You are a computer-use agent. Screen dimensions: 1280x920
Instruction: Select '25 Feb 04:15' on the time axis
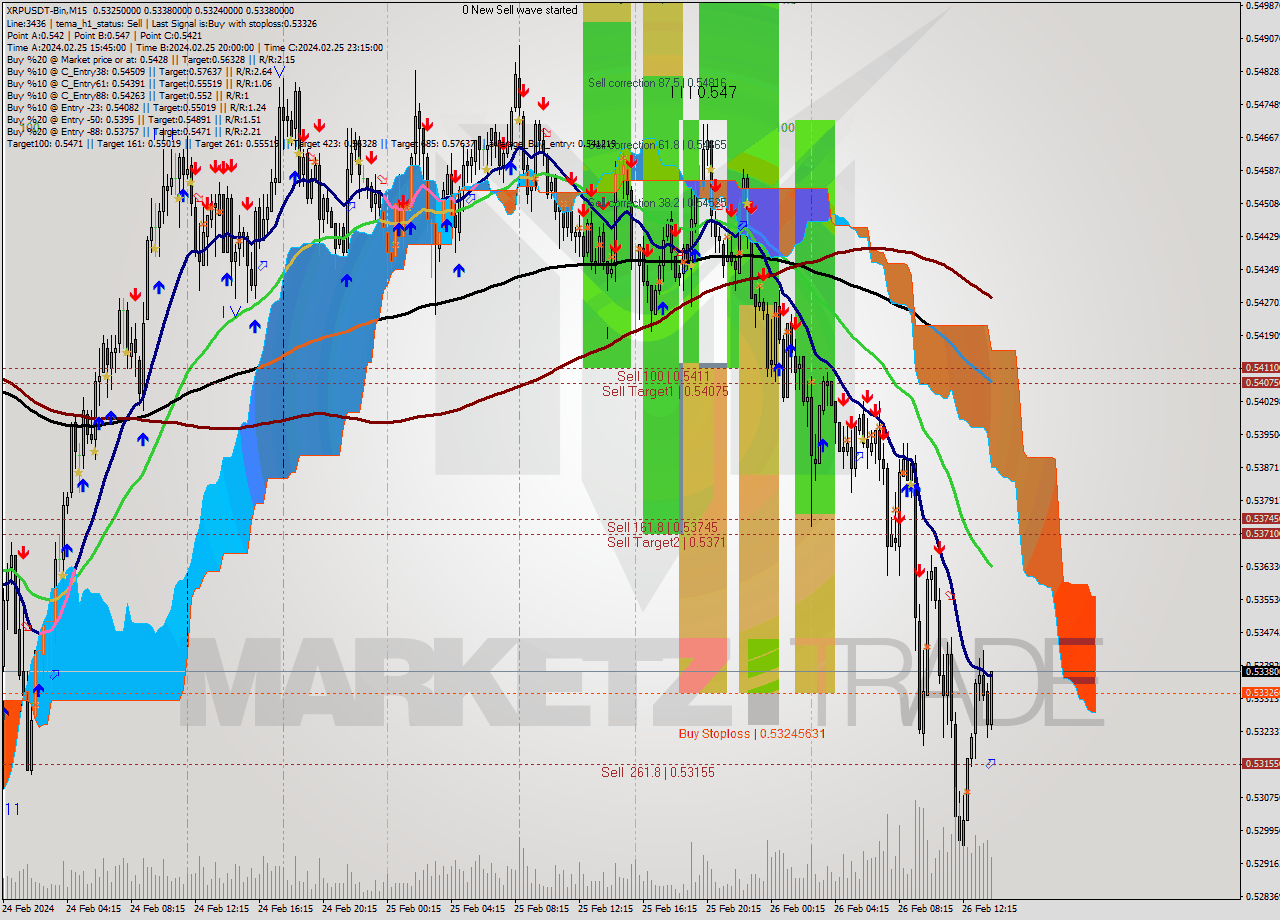478,909
